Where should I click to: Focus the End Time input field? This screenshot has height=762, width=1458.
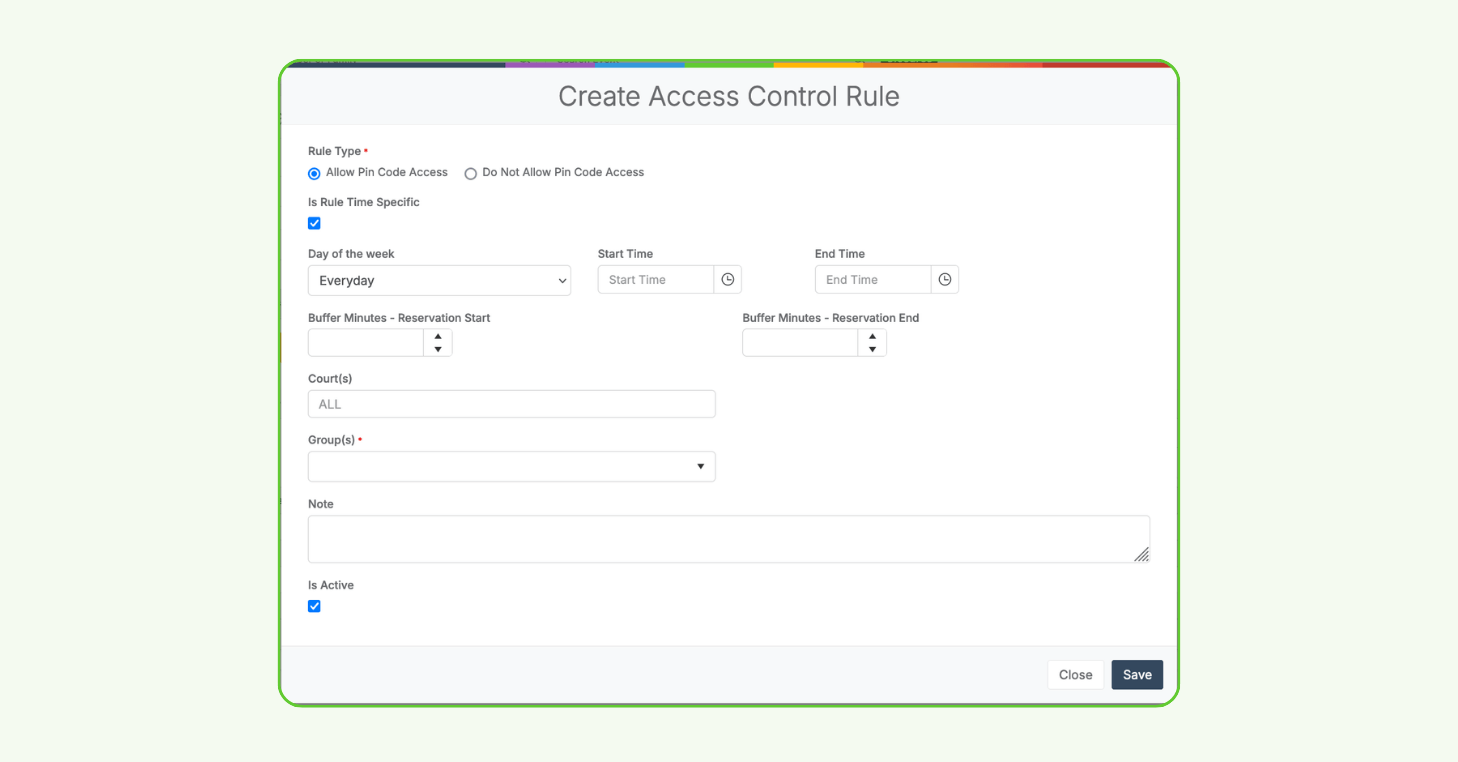click(873, 280)
